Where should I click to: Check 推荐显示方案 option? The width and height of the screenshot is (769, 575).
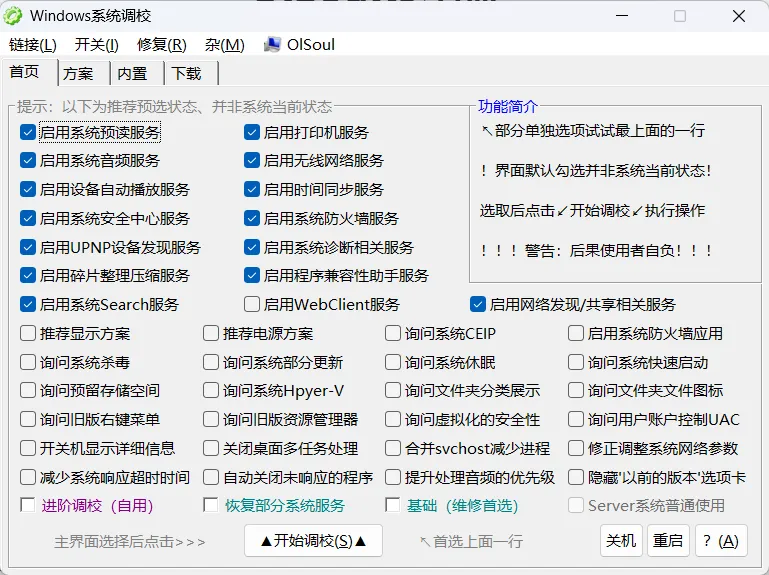pos(28,334)
